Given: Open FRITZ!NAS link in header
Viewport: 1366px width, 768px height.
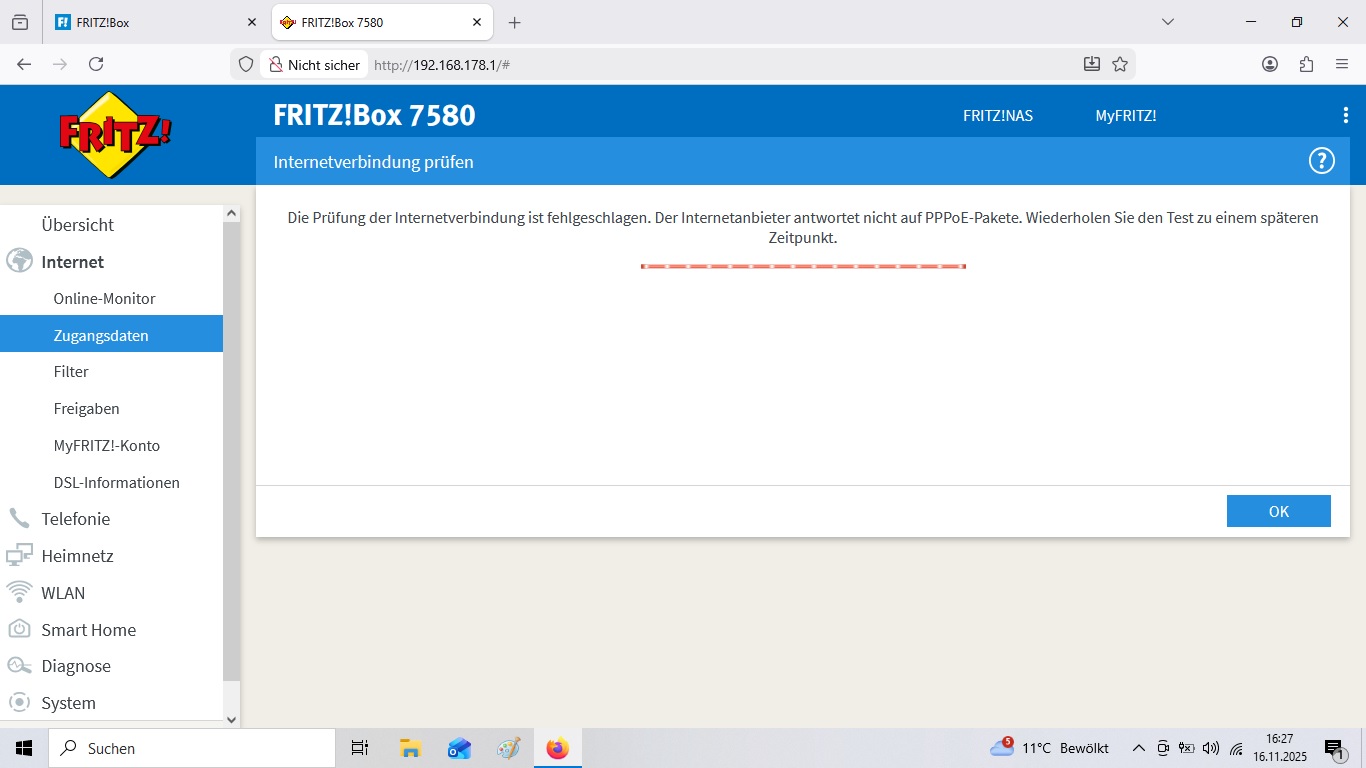Looking at the screenshot, I should (x=997, y=115).
